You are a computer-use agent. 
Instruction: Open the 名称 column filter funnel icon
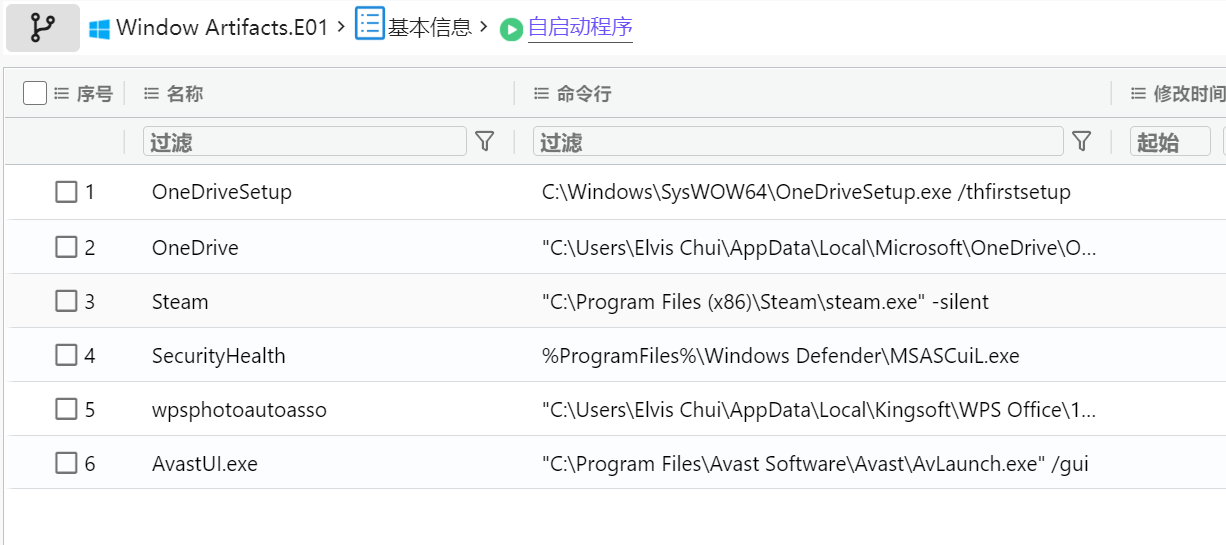tap(485, 141)
